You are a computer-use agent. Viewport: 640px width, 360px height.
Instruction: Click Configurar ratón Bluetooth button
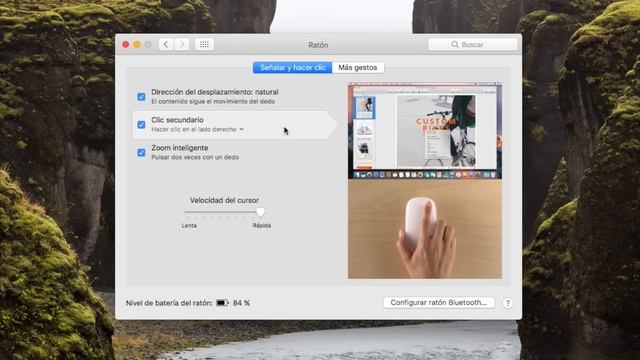coord(439,302)
